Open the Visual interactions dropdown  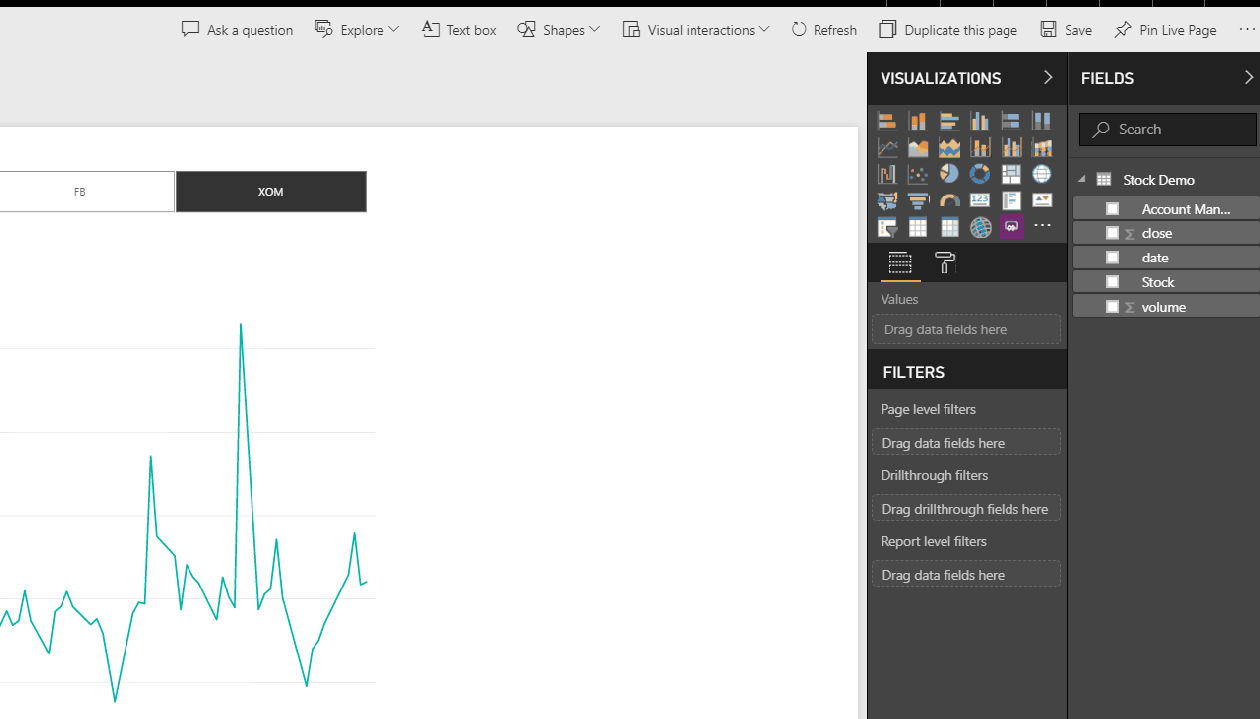click(x=696, y=30)
